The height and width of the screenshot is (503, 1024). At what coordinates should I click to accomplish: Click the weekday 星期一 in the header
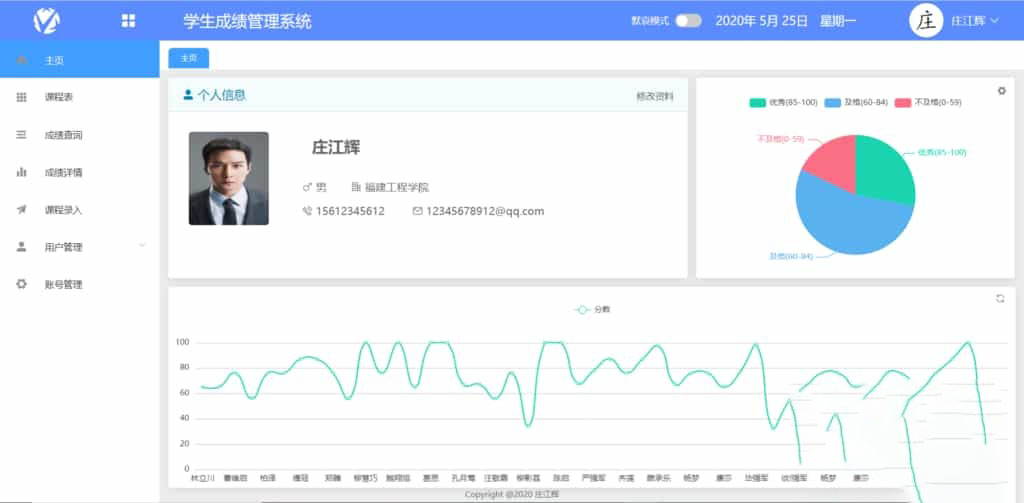pyautogui.click(x=838, y=21)
